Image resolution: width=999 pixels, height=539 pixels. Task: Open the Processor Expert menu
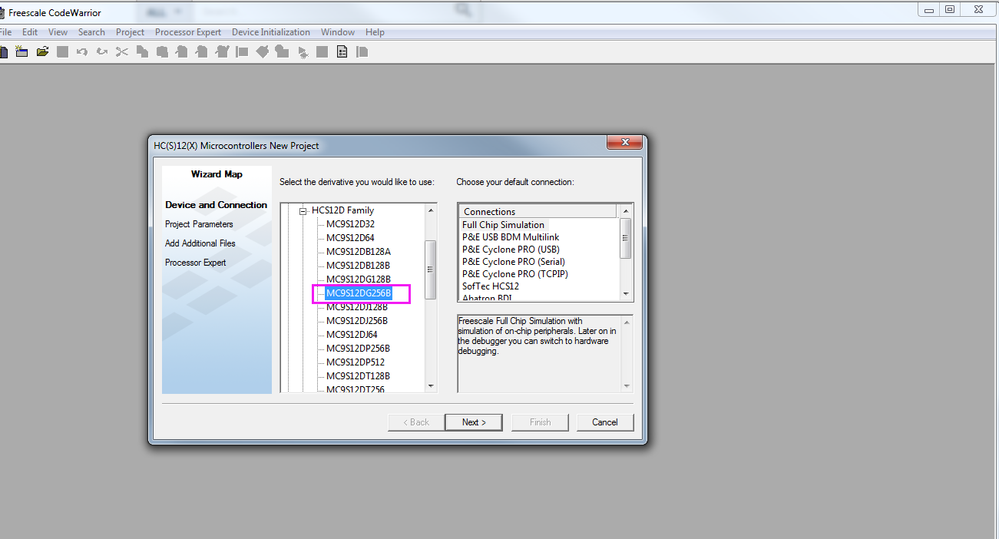point(188,32)
